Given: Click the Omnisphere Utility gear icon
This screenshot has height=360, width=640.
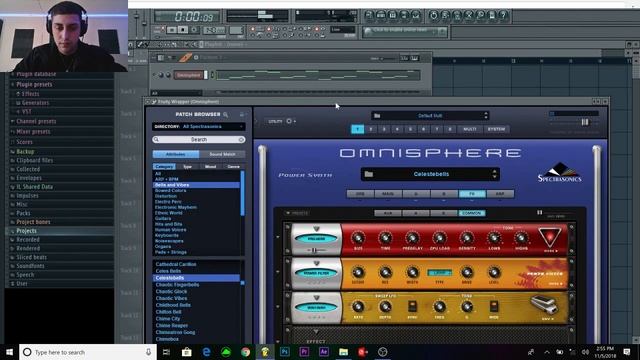Looking at the screenshot, I should coord(289,121).
